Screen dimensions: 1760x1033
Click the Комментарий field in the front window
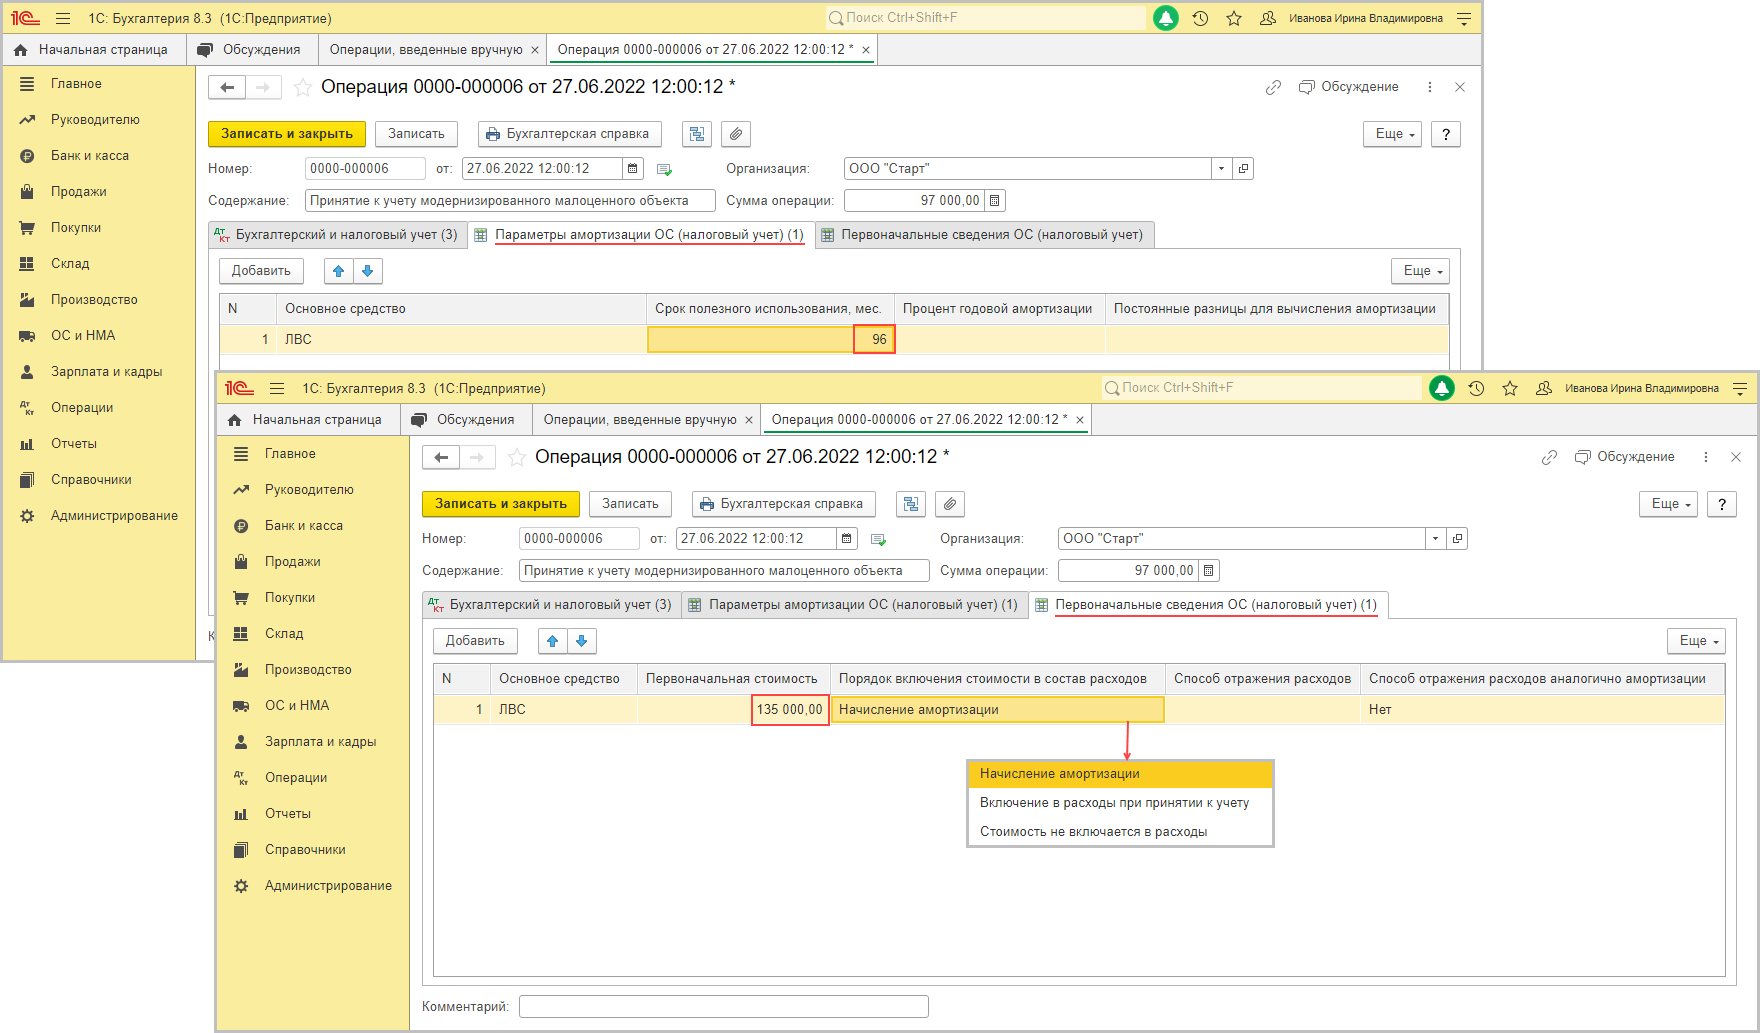pos(724,1006)
